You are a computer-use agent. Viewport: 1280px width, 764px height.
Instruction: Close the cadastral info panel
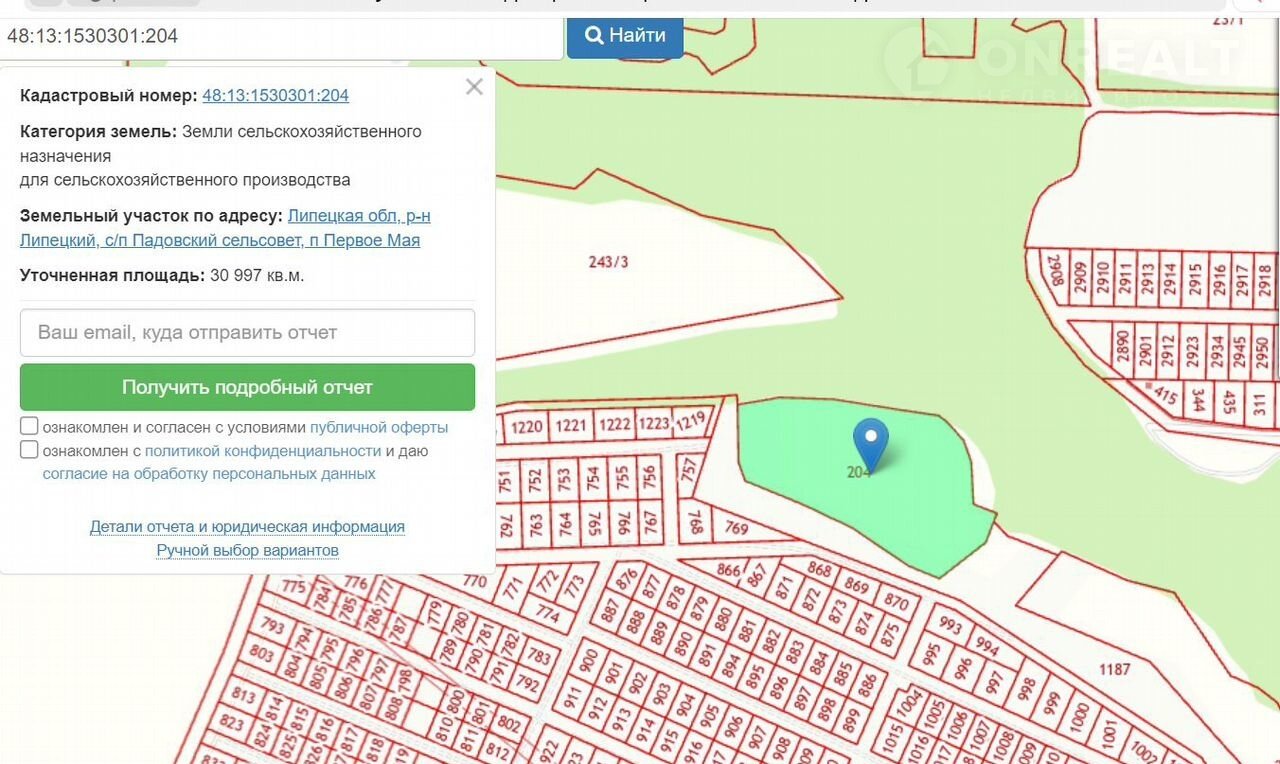click(x=474, y=87)
